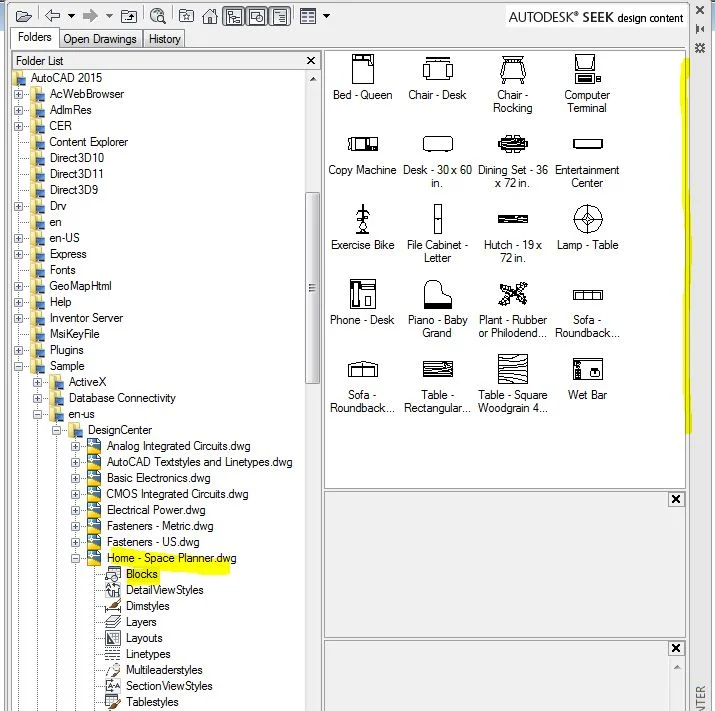Switch to the Folders tab
Image resolution: width=715 pixels, height=711 pixels.
(35, 37)
